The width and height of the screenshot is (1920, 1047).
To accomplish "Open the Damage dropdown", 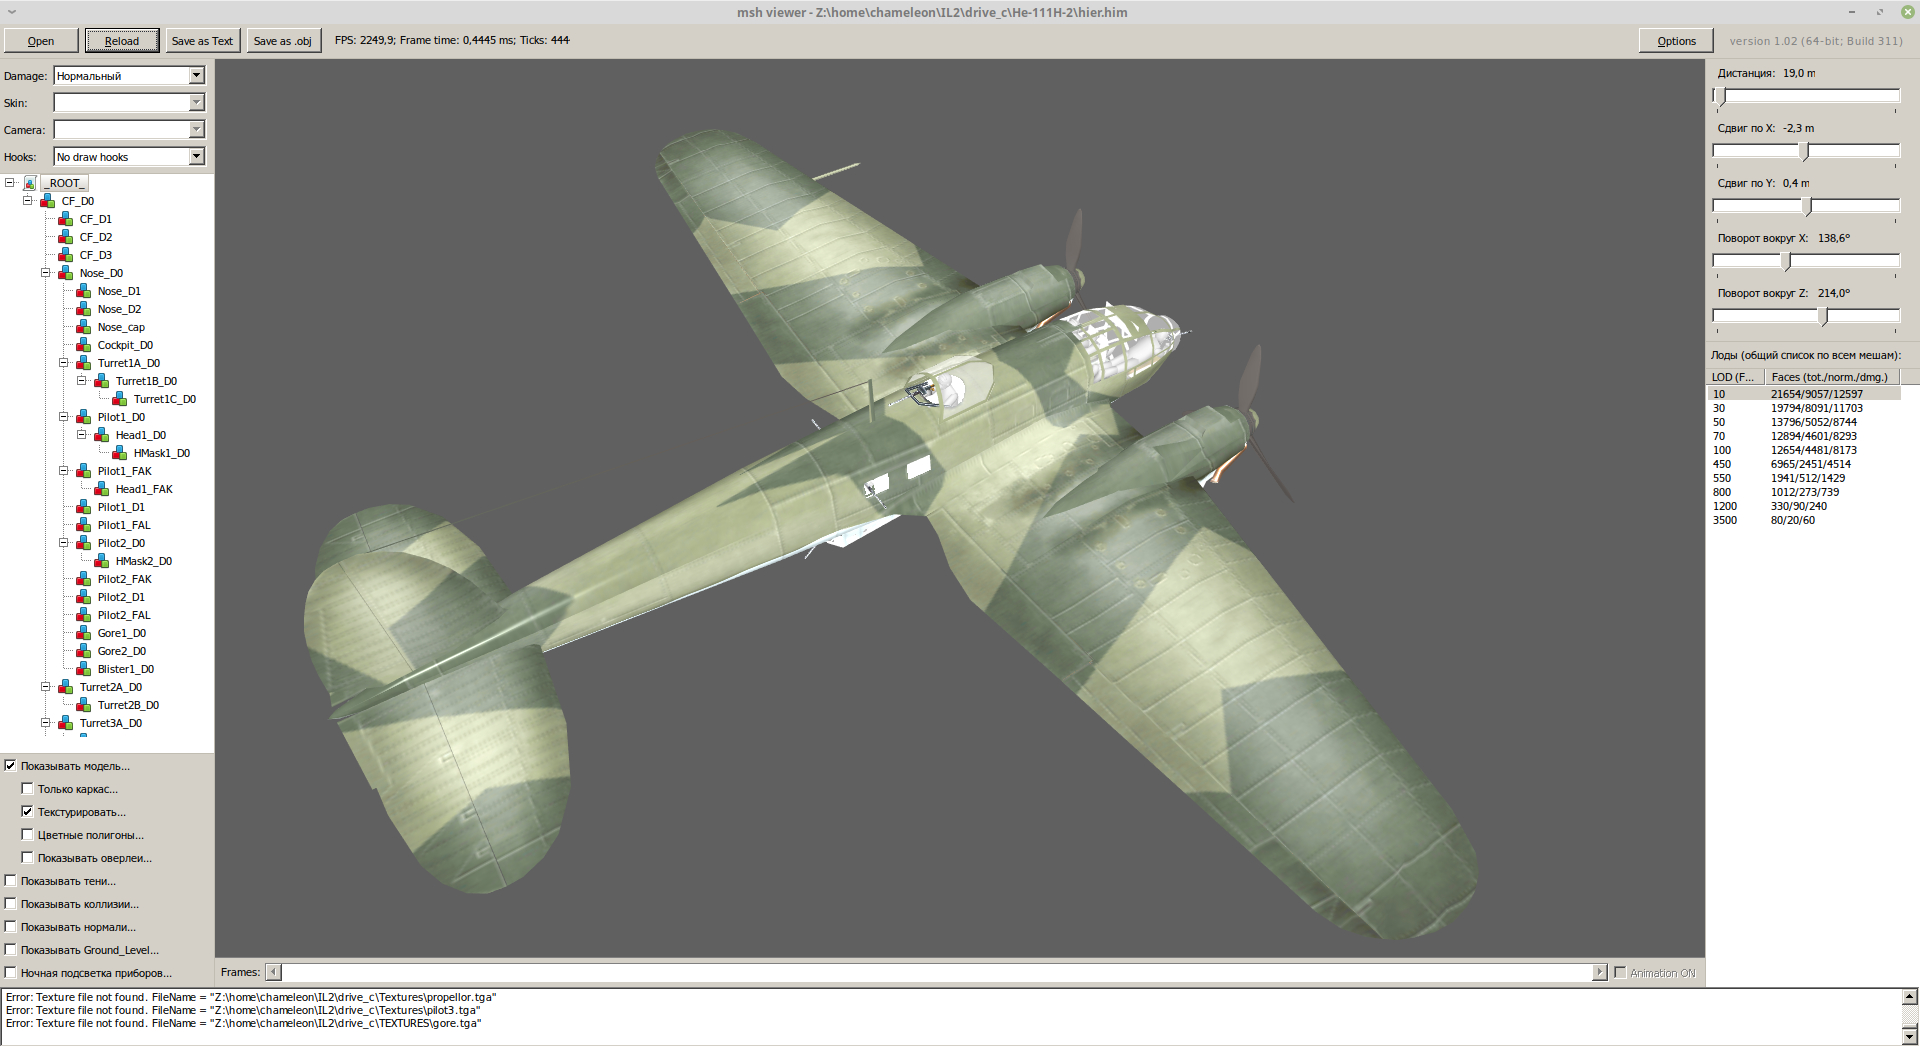I will point(129,76).
